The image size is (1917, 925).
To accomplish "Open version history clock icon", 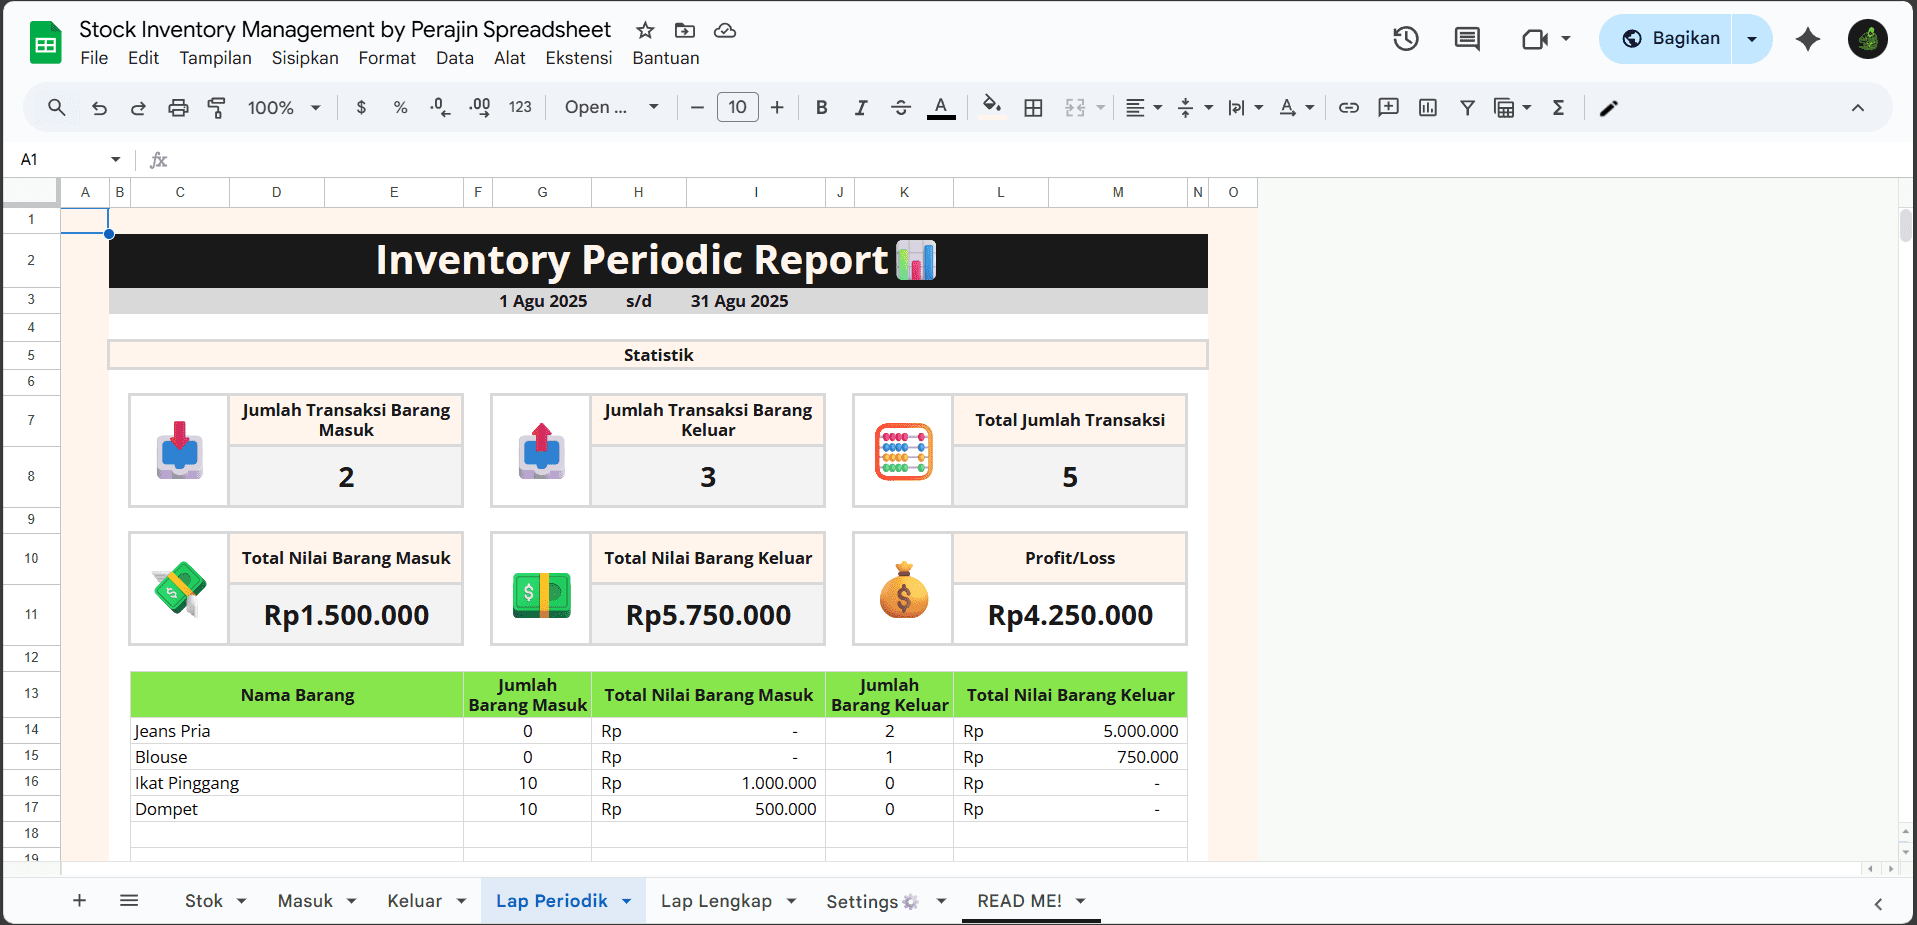I will [x=1406, y=39].
